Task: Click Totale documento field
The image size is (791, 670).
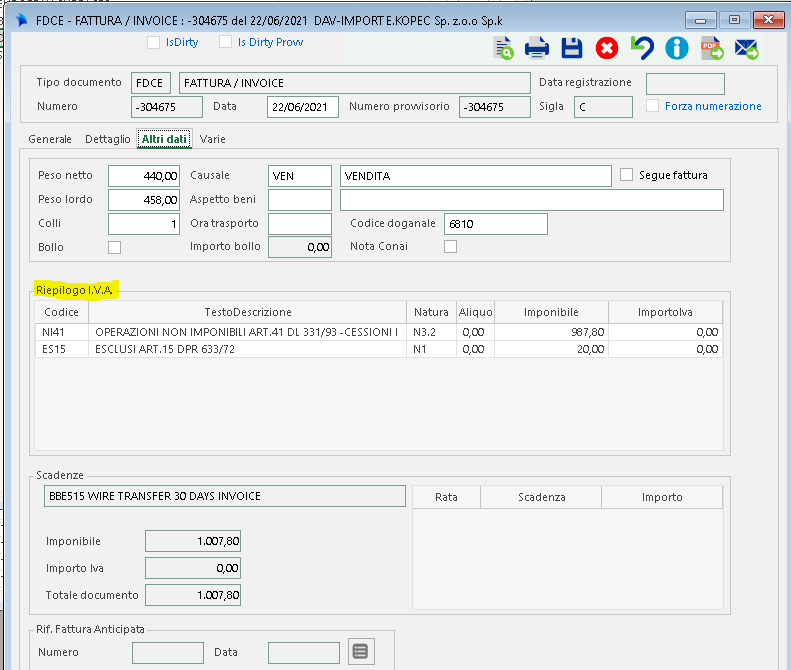Action: [x=193, y=595]
